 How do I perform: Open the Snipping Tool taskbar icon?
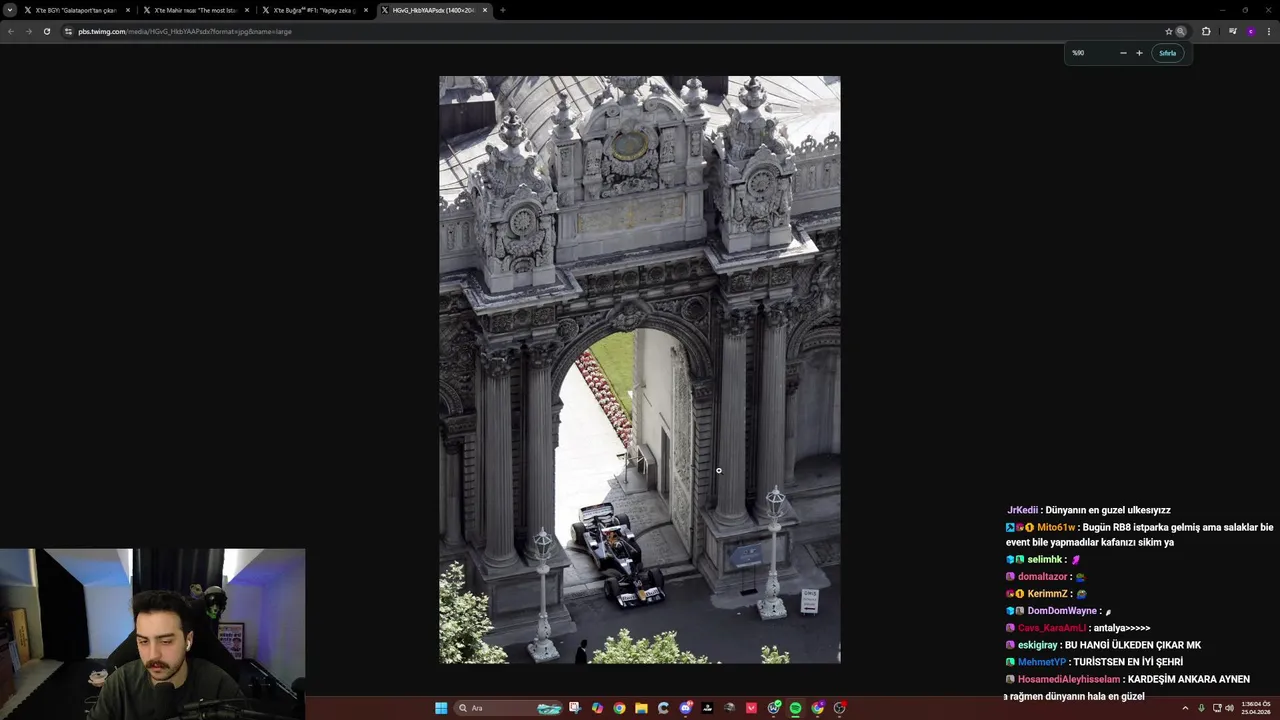575,708
